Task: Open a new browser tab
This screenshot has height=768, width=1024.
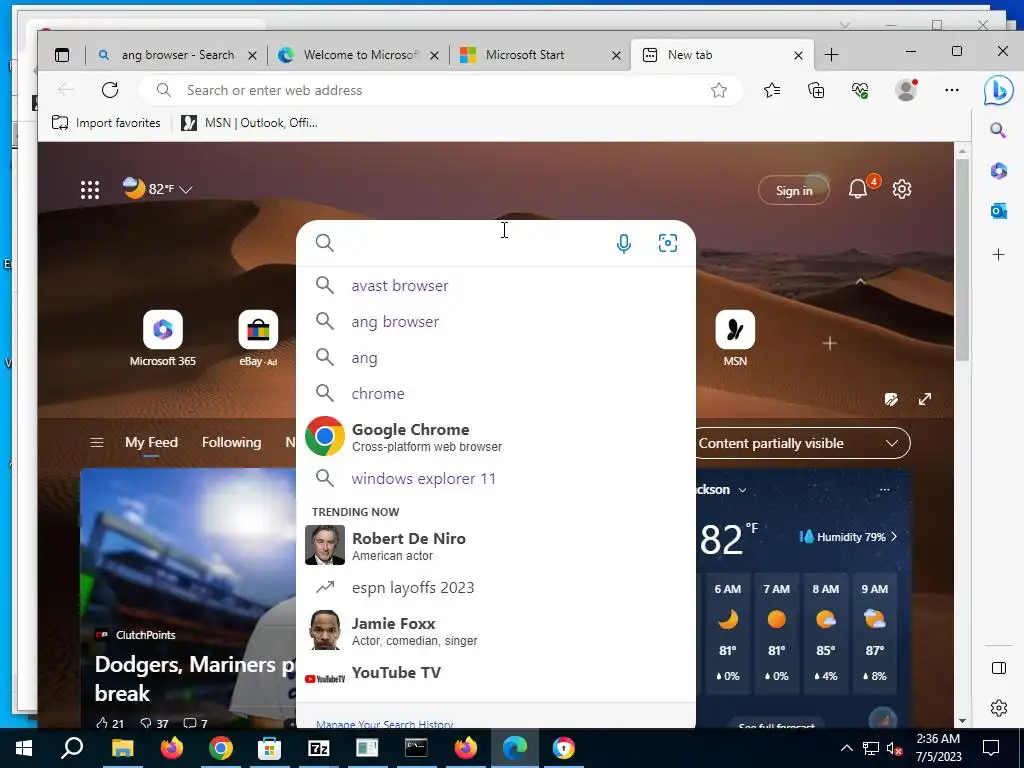Action: coord(831,55)
